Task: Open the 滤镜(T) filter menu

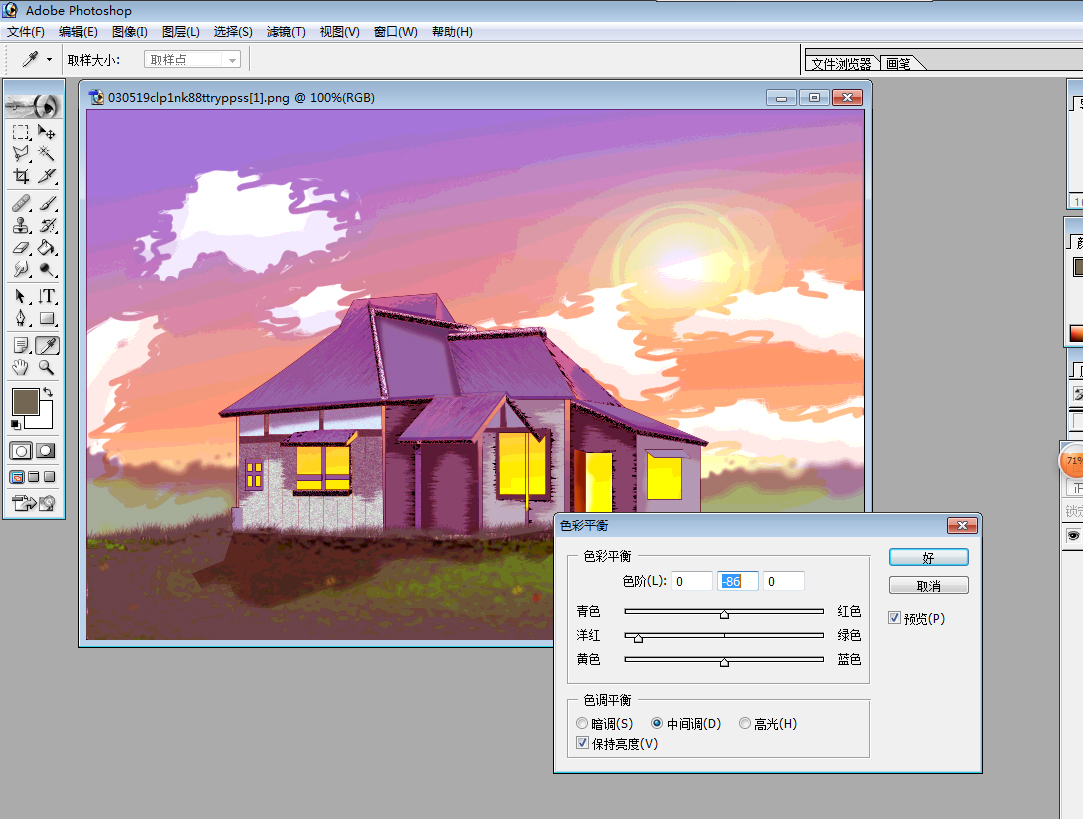Action: (286, 32)
